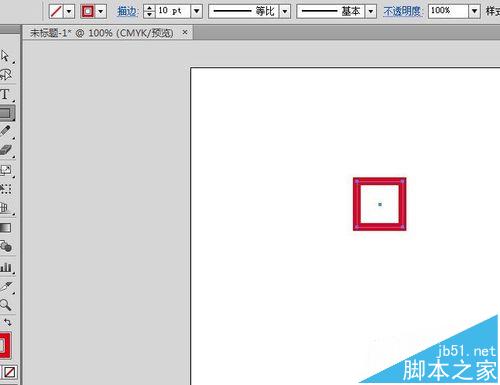
Task: Expand the stroke weight dropdown
Action: click(197, 11)
